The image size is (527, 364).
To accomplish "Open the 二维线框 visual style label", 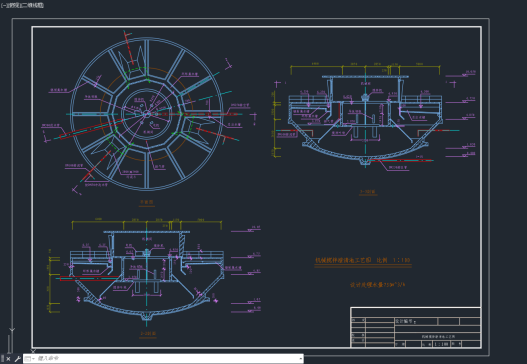I will 32,5.
